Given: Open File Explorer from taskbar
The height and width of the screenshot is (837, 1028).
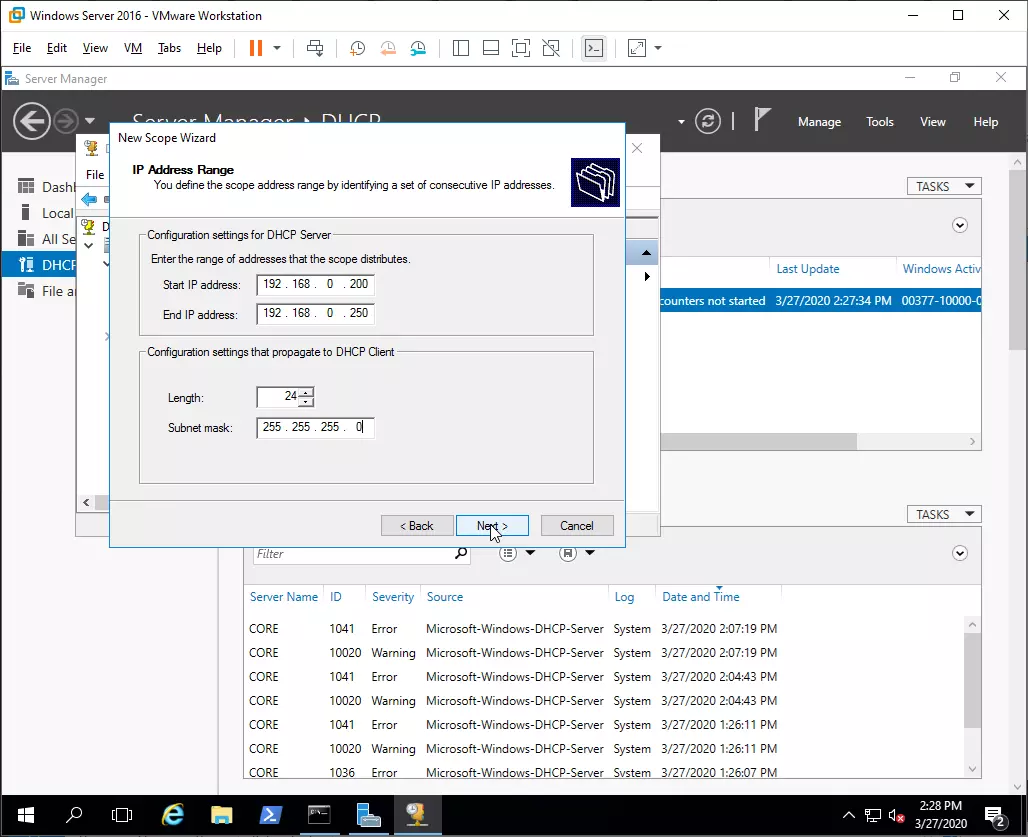Looking at the screenshot, I should point(222,815).
